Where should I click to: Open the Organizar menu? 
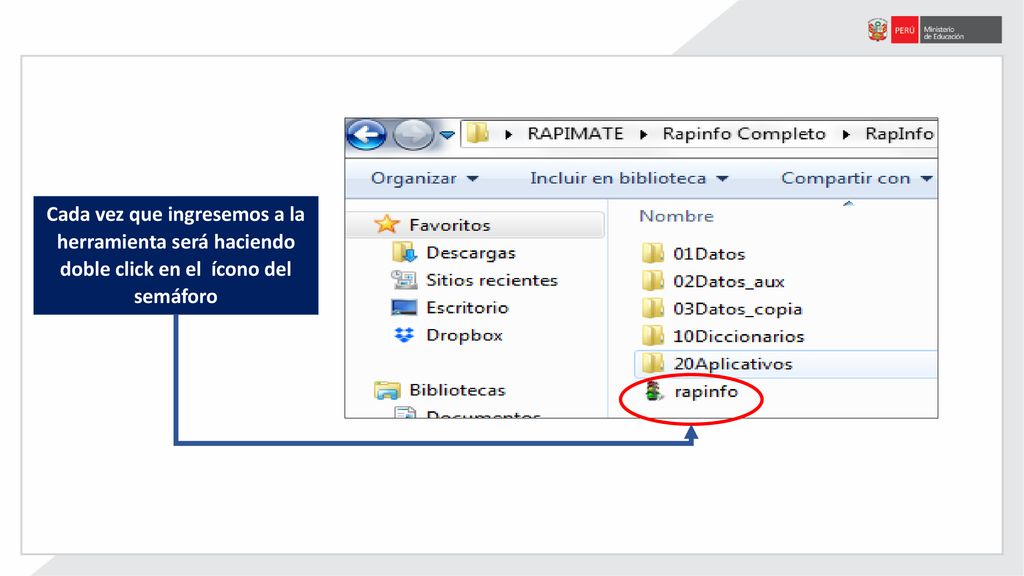pyautogui.click(x=424, y=178)
